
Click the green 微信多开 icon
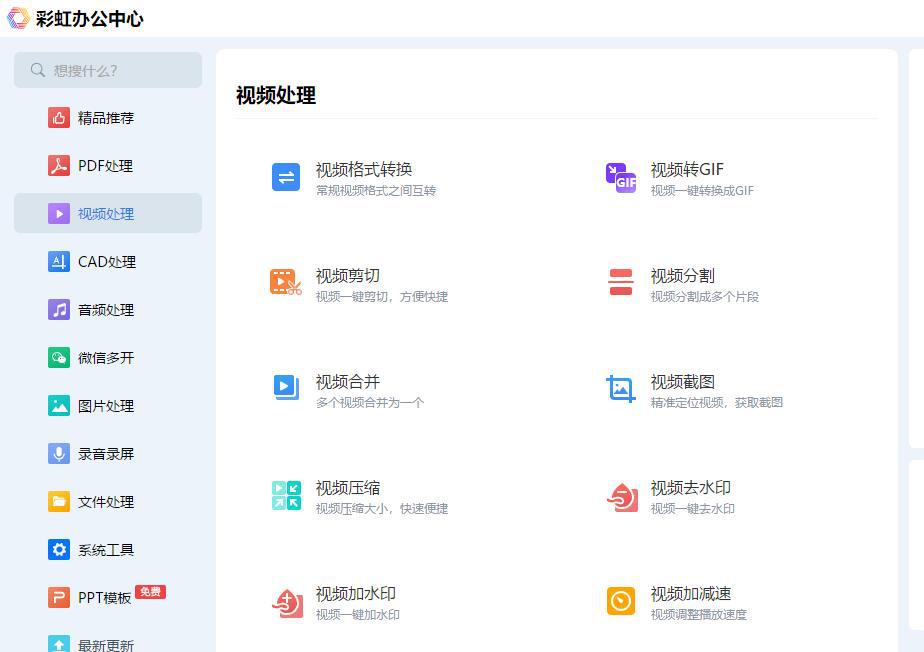59,357
